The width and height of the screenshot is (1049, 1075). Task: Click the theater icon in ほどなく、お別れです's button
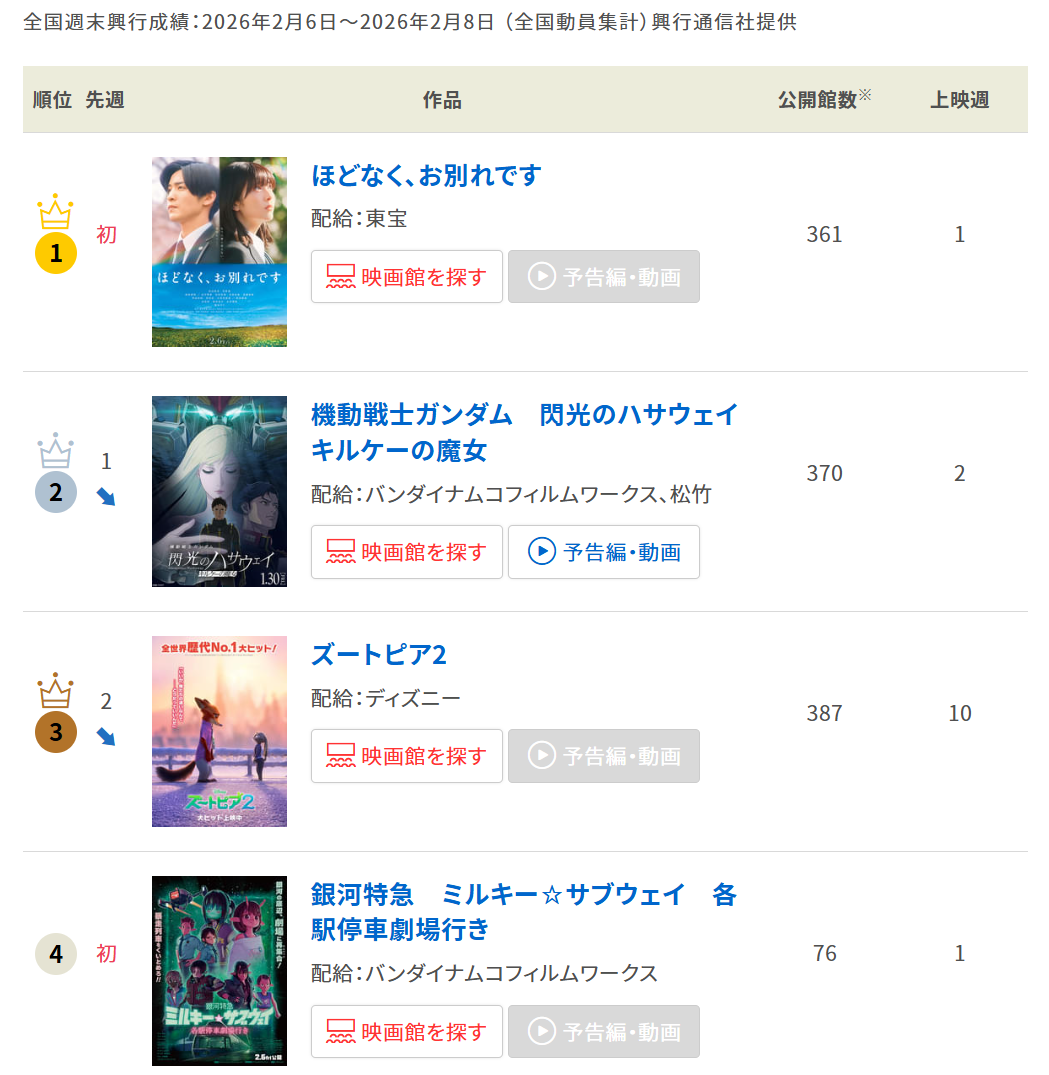pyautogui.click(x=342, y=277)
